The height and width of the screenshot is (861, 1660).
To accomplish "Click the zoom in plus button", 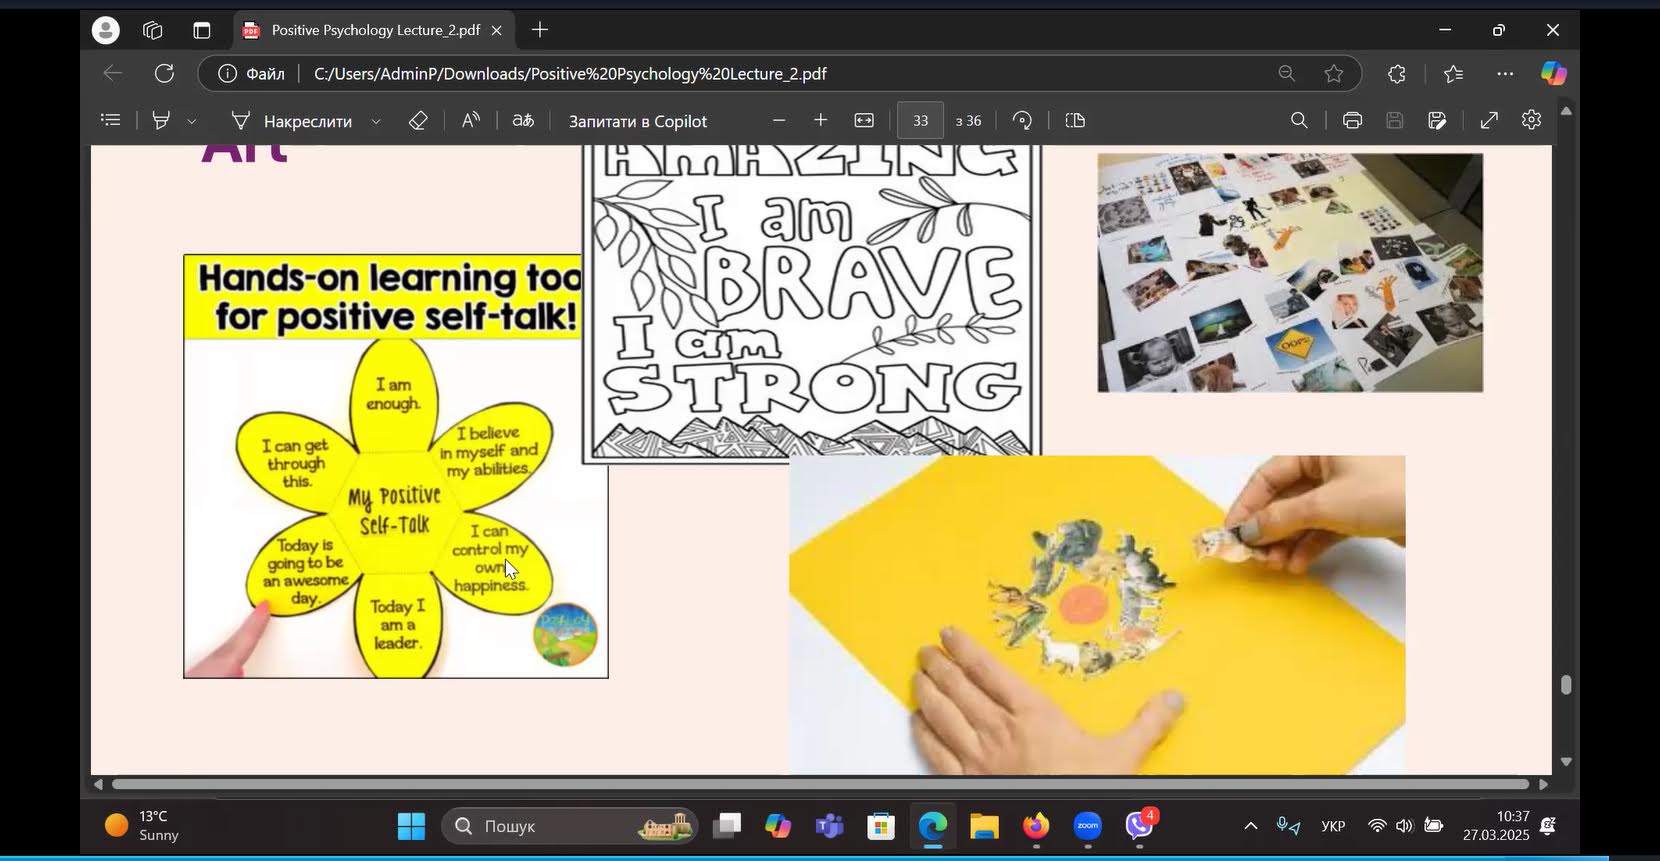I will click(x=820, y=120).
